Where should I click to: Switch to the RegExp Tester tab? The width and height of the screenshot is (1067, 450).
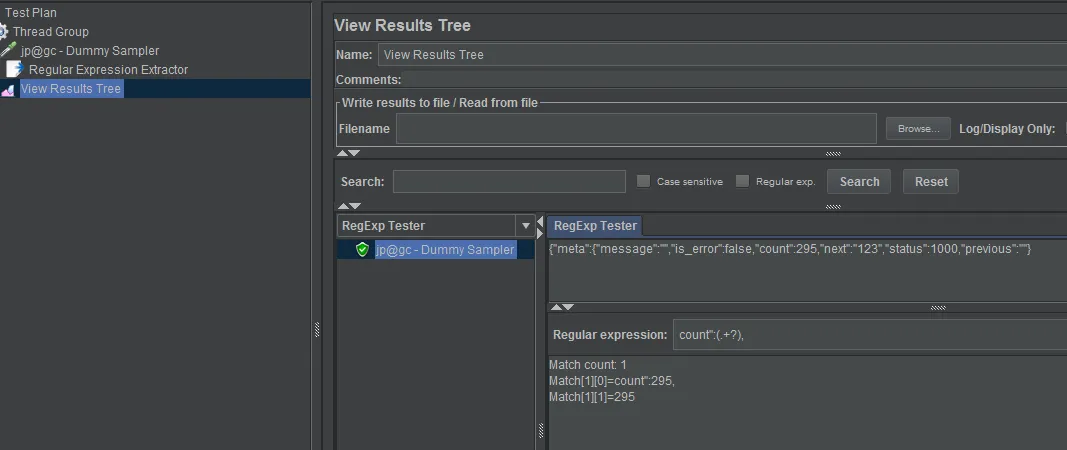(x=595, y=225)
